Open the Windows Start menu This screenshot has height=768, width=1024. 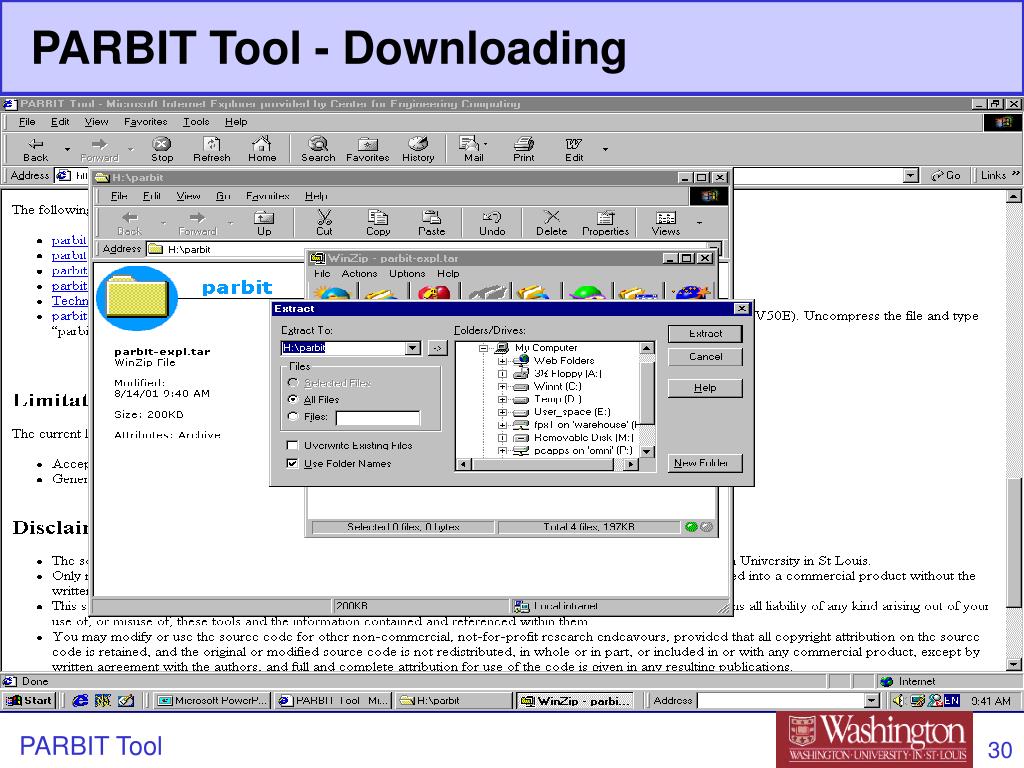pyautogui.click(x=29, y=701)
